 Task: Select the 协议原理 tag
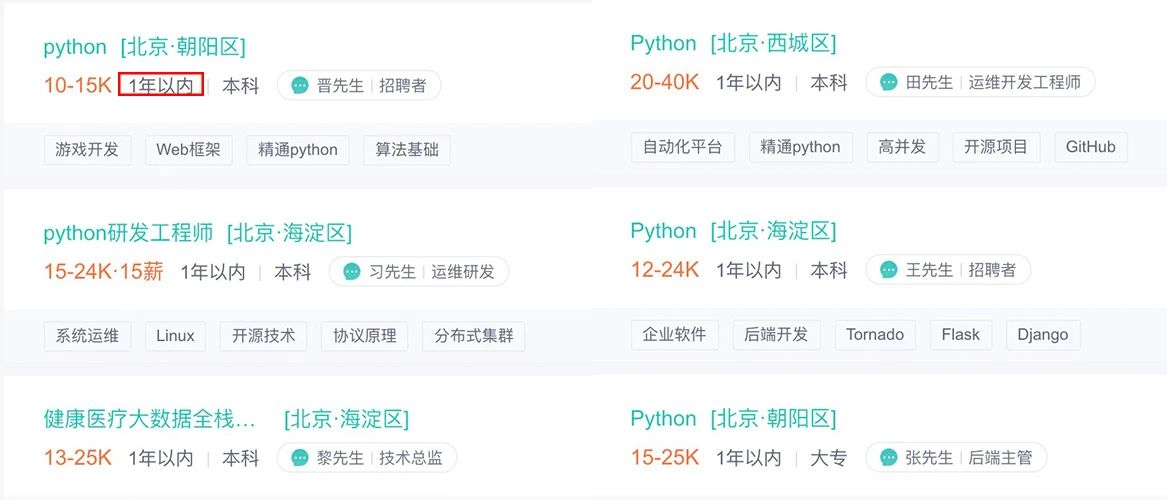point(365,336)
